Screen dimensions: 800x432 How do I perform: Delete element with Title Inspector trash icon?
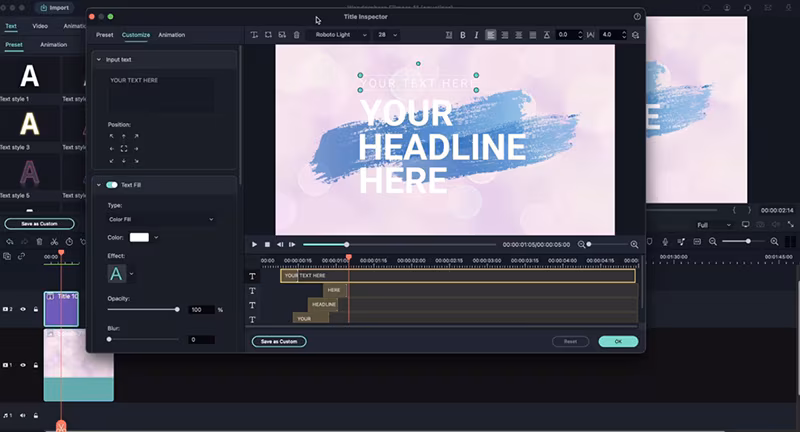point(296,35)
